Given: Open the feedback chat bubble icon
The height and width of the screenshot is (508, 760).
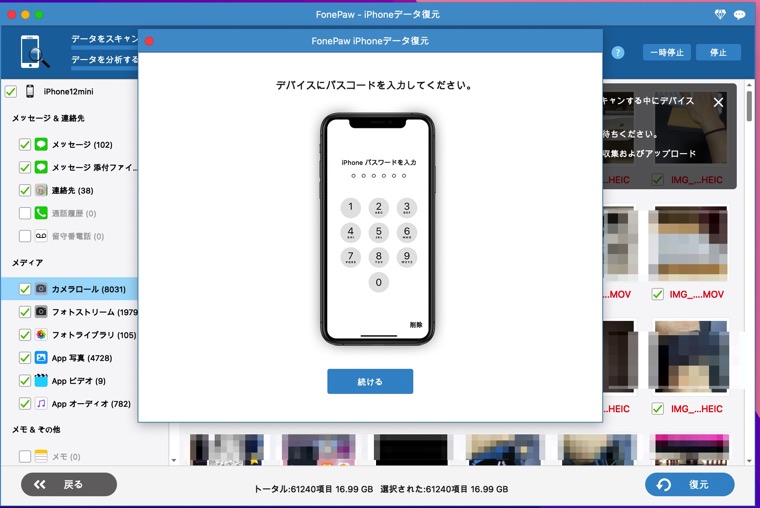Looking at the screenshot, I should [x=739, y=15].
